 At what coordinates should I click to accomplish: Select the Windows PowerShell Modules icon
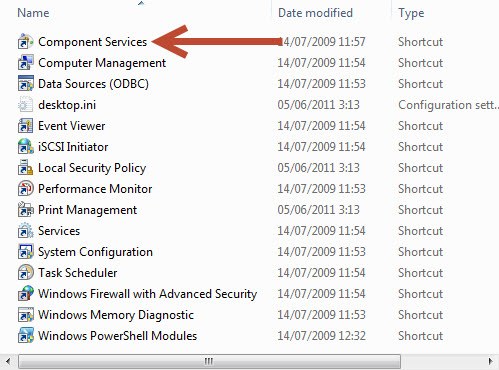(25, 336)
